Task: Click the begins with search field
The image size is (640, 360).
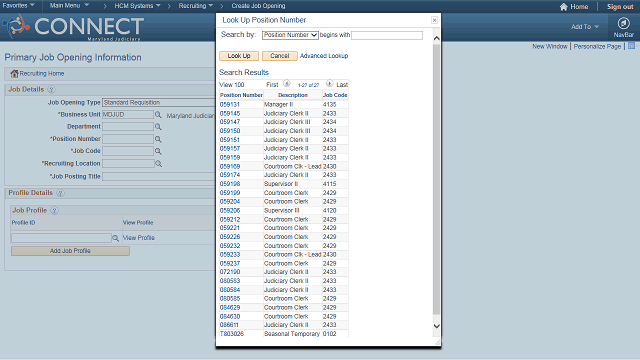Action: click(387, 36)
